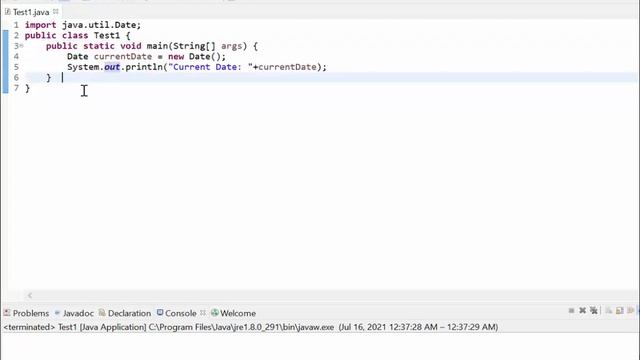This screenshot has width=640, height=360.
Task: Collapse the main method fold marker on line 3
Action: pyautogui.click(x=22, y=46)
